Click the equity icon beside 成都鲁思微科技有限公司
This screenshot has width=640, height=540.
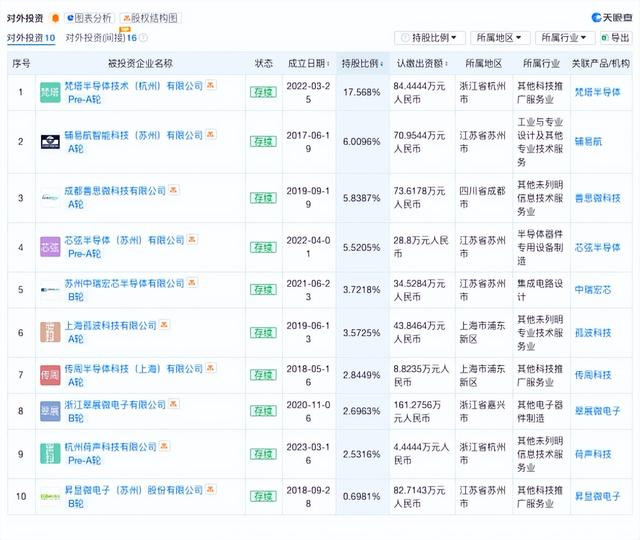(174, 190)
